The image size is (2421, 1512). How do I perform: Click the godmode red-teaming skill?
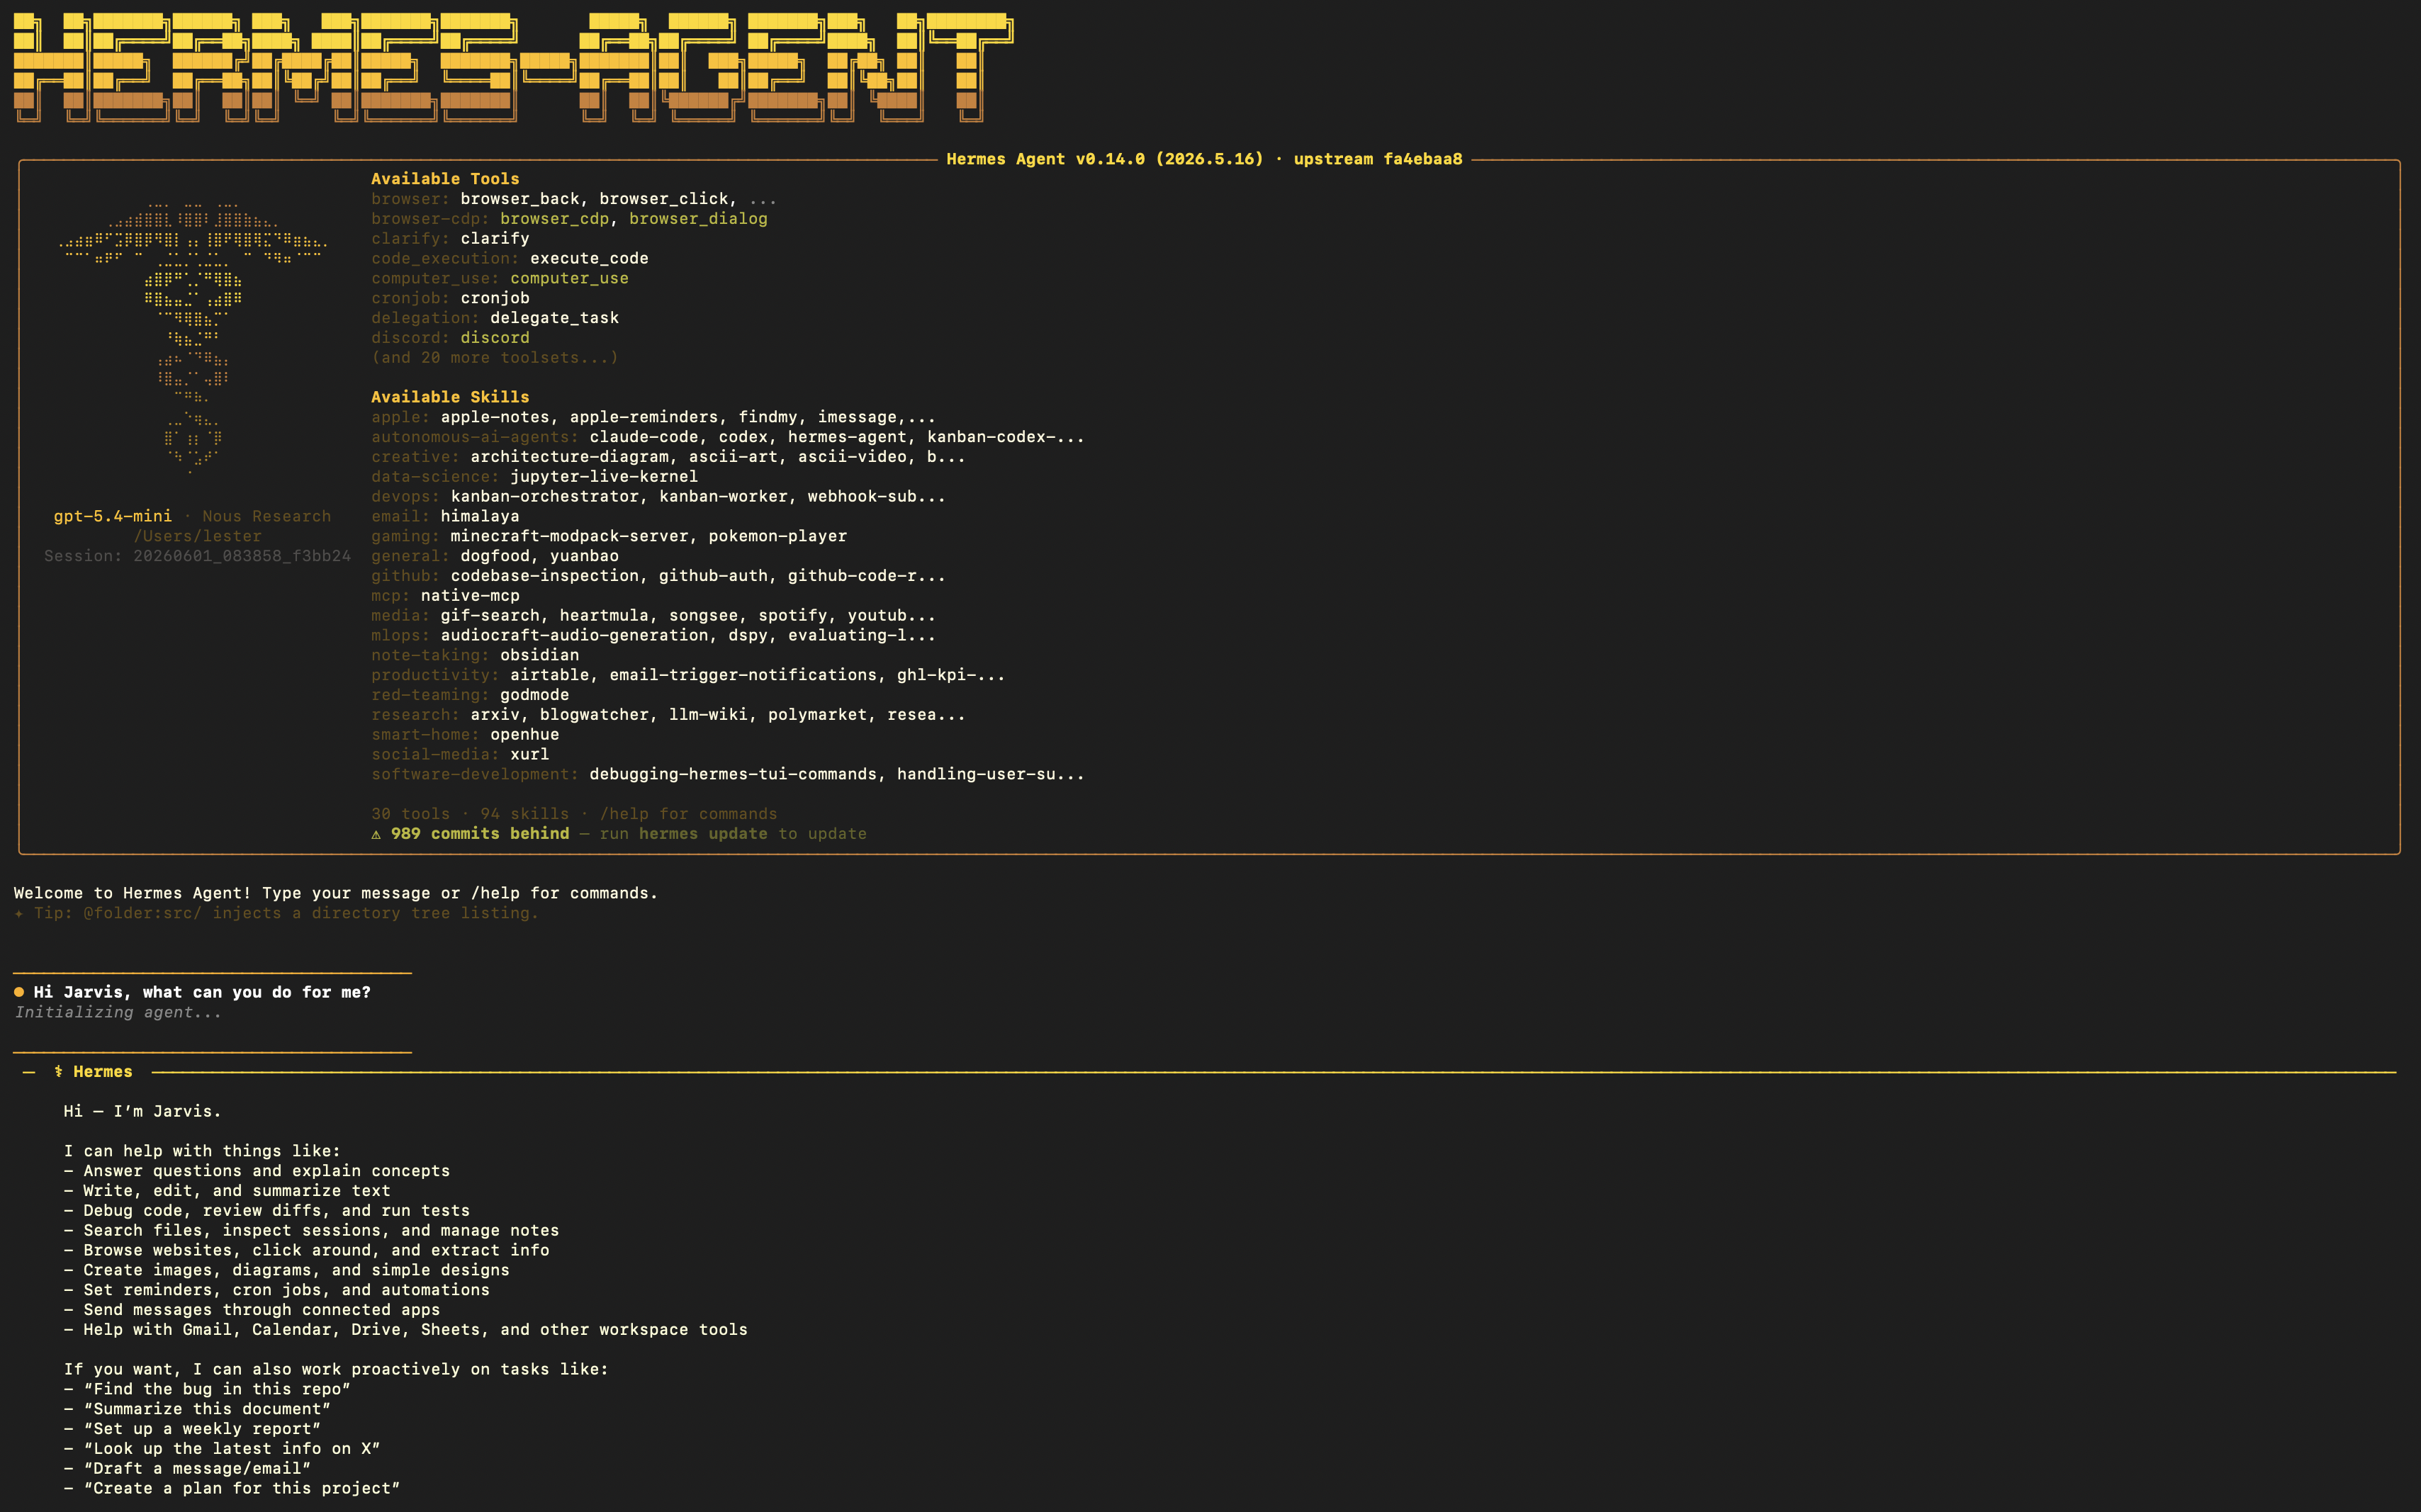tap(535, 695)
